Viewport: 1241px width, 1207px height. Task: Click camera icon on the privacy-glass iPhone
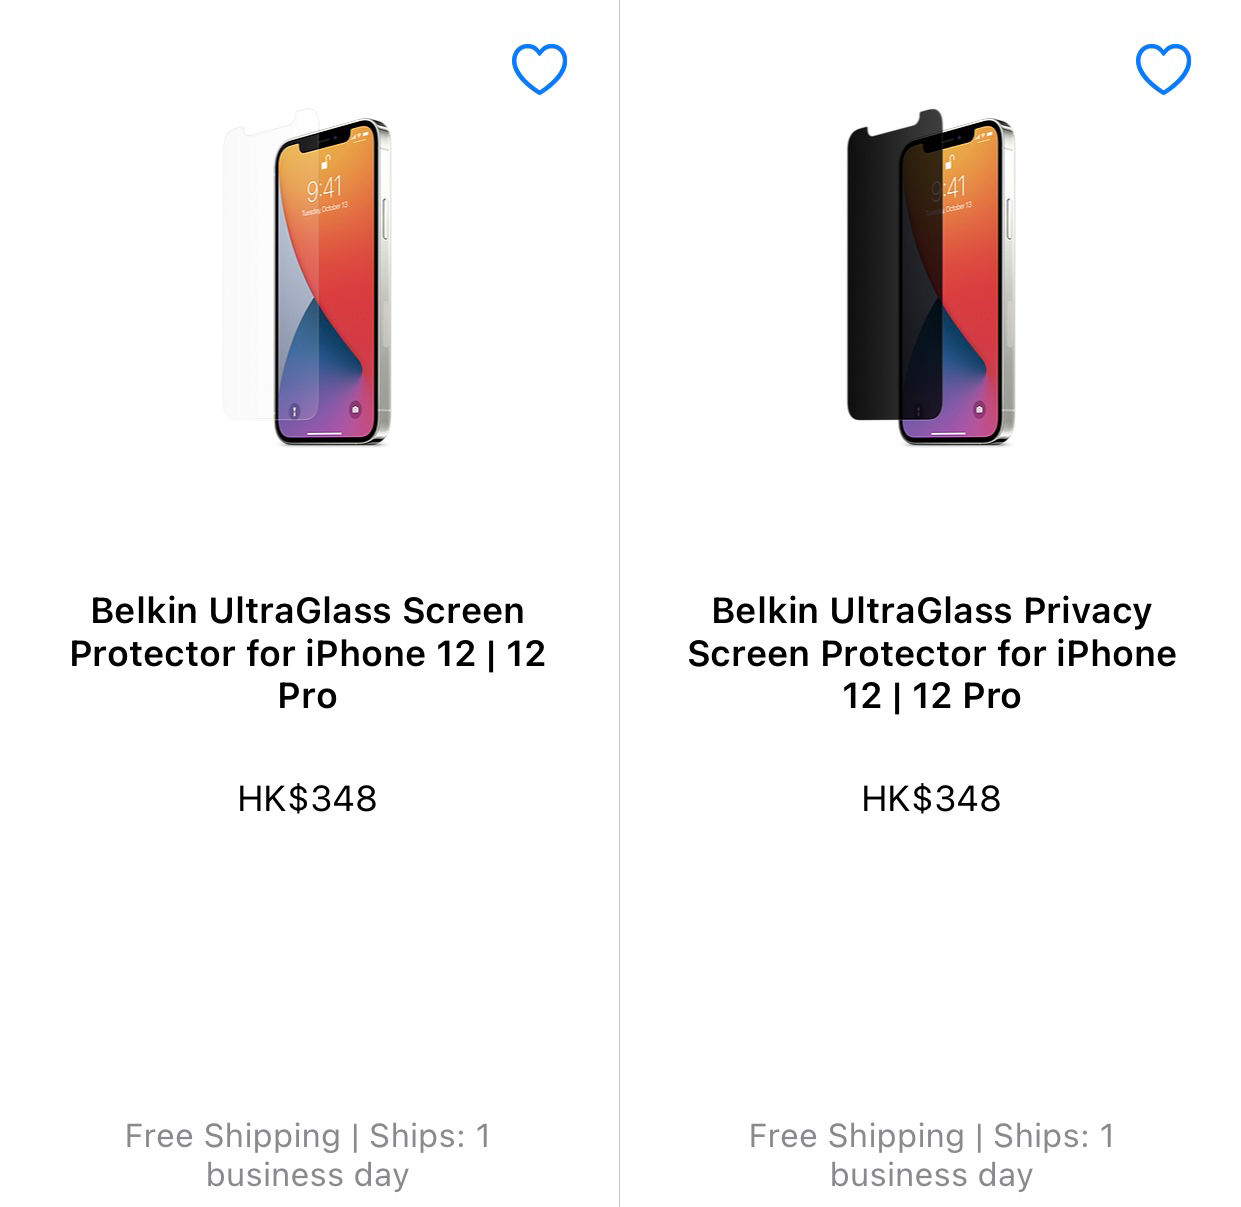tap(979, 410)
